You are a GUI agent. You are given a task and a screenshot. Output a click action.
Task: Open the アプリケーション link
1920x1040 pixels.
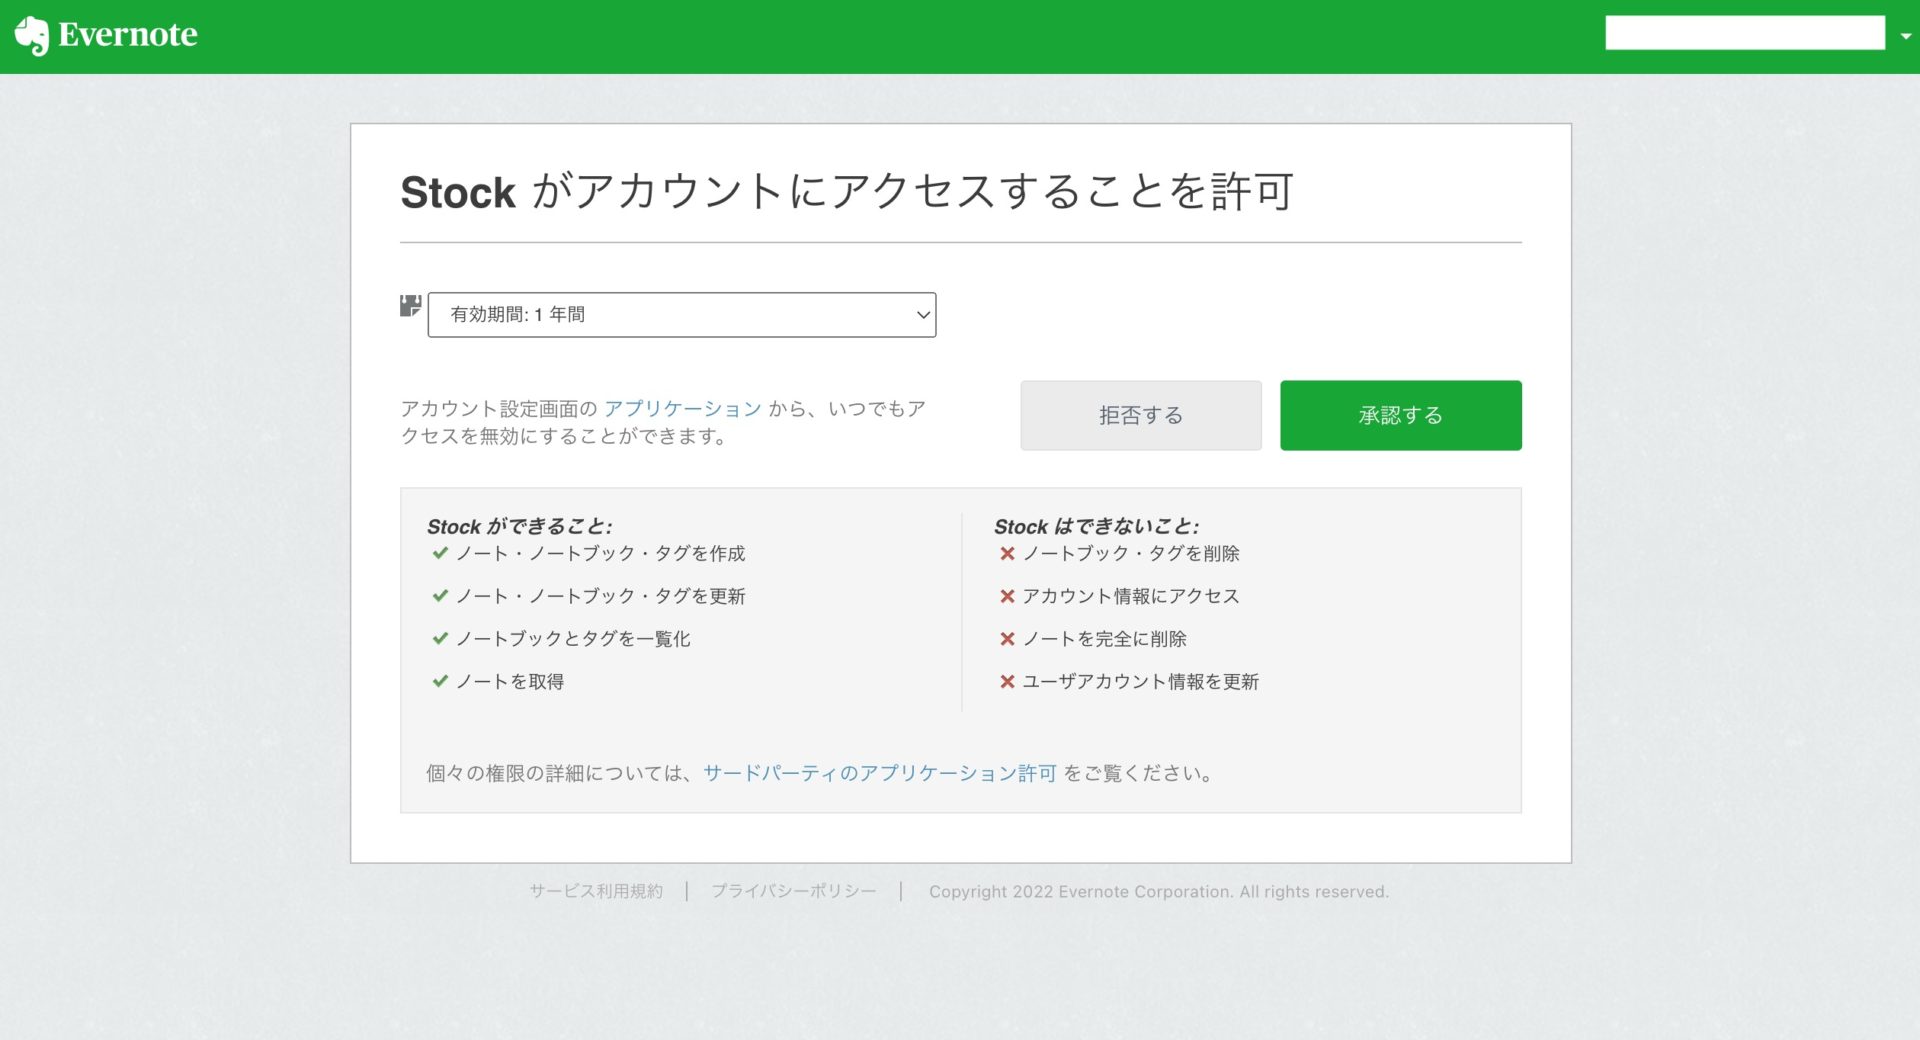[683, 409]
